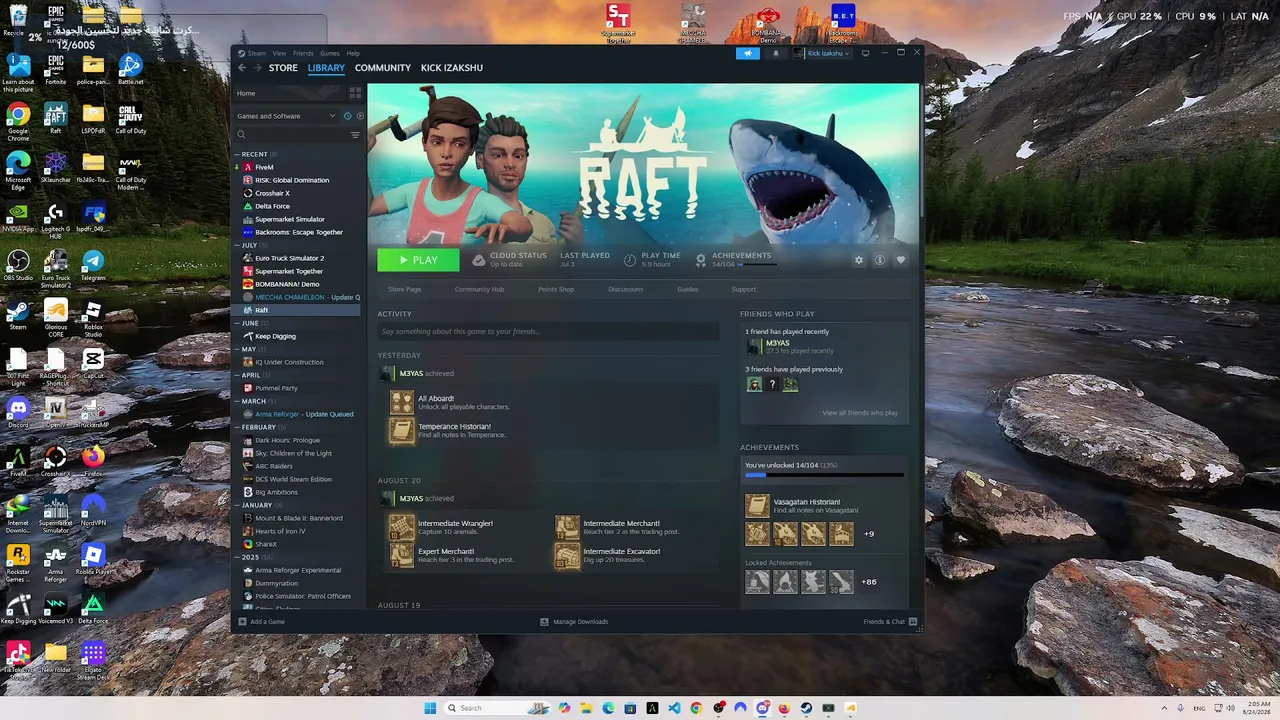Open the Friends menu
This screenshot has width=1280, height=720.
point(303,53)
